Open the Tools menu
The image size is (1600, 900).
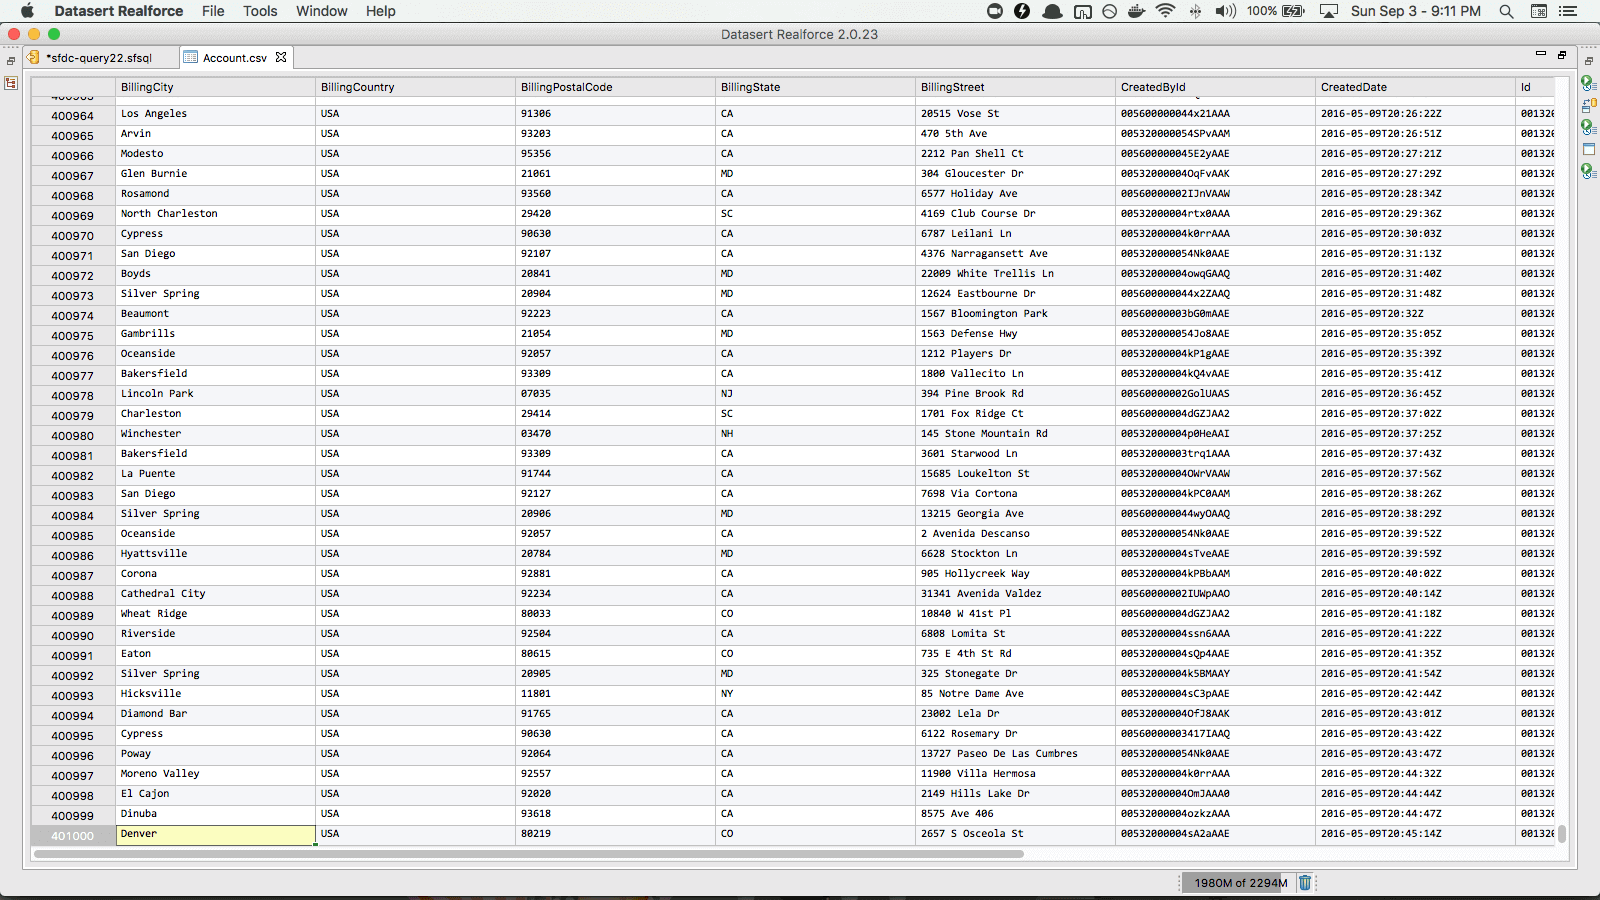[260, 11]
